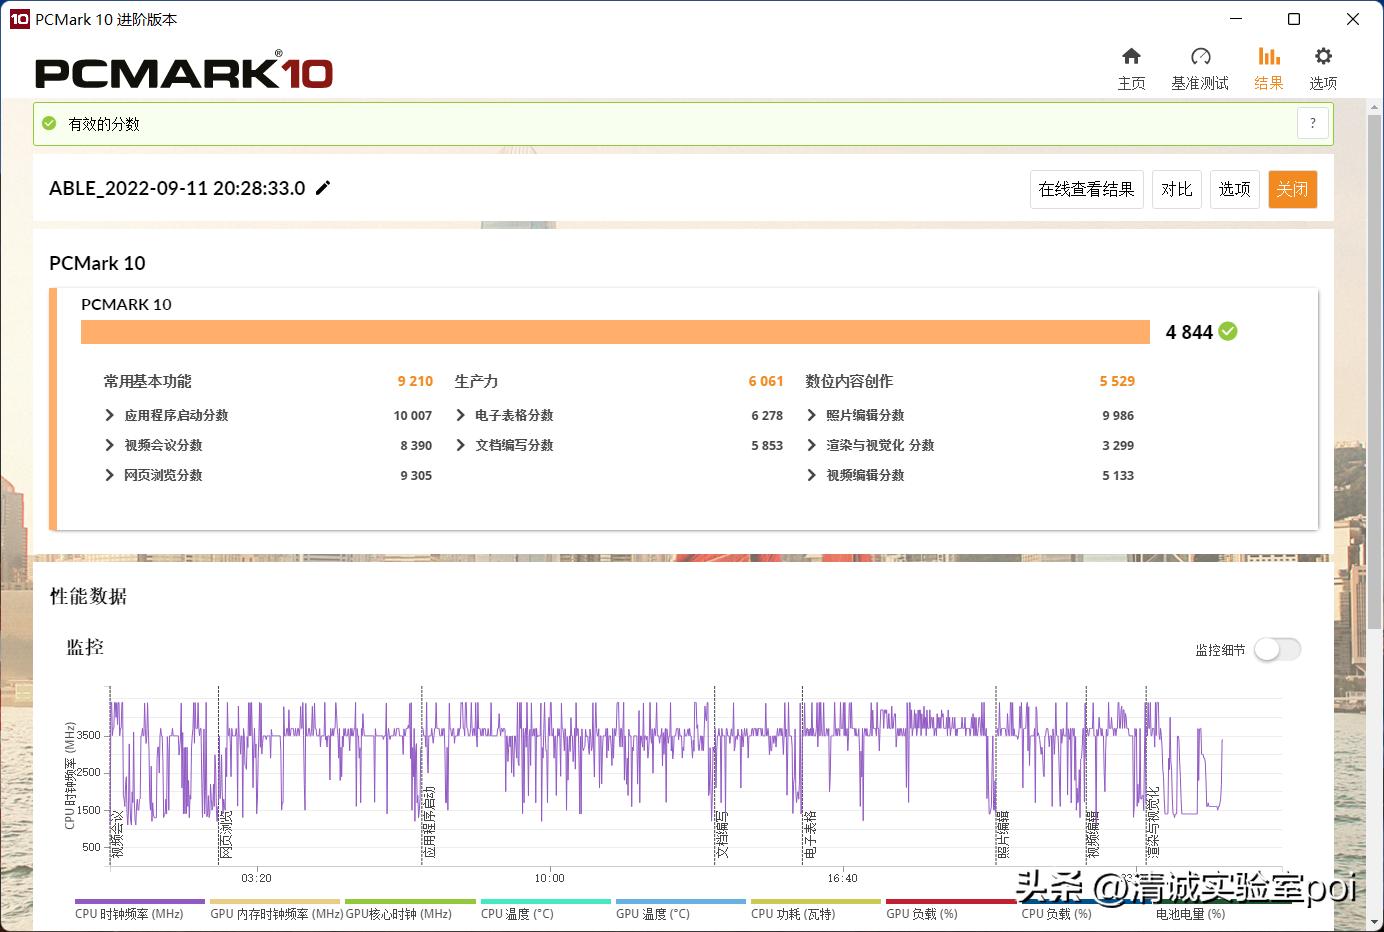Click the green valid score checkmark icon
The width and height of the screenshot is (1384, 932).
pyautogui.click(x=49, y=123)
